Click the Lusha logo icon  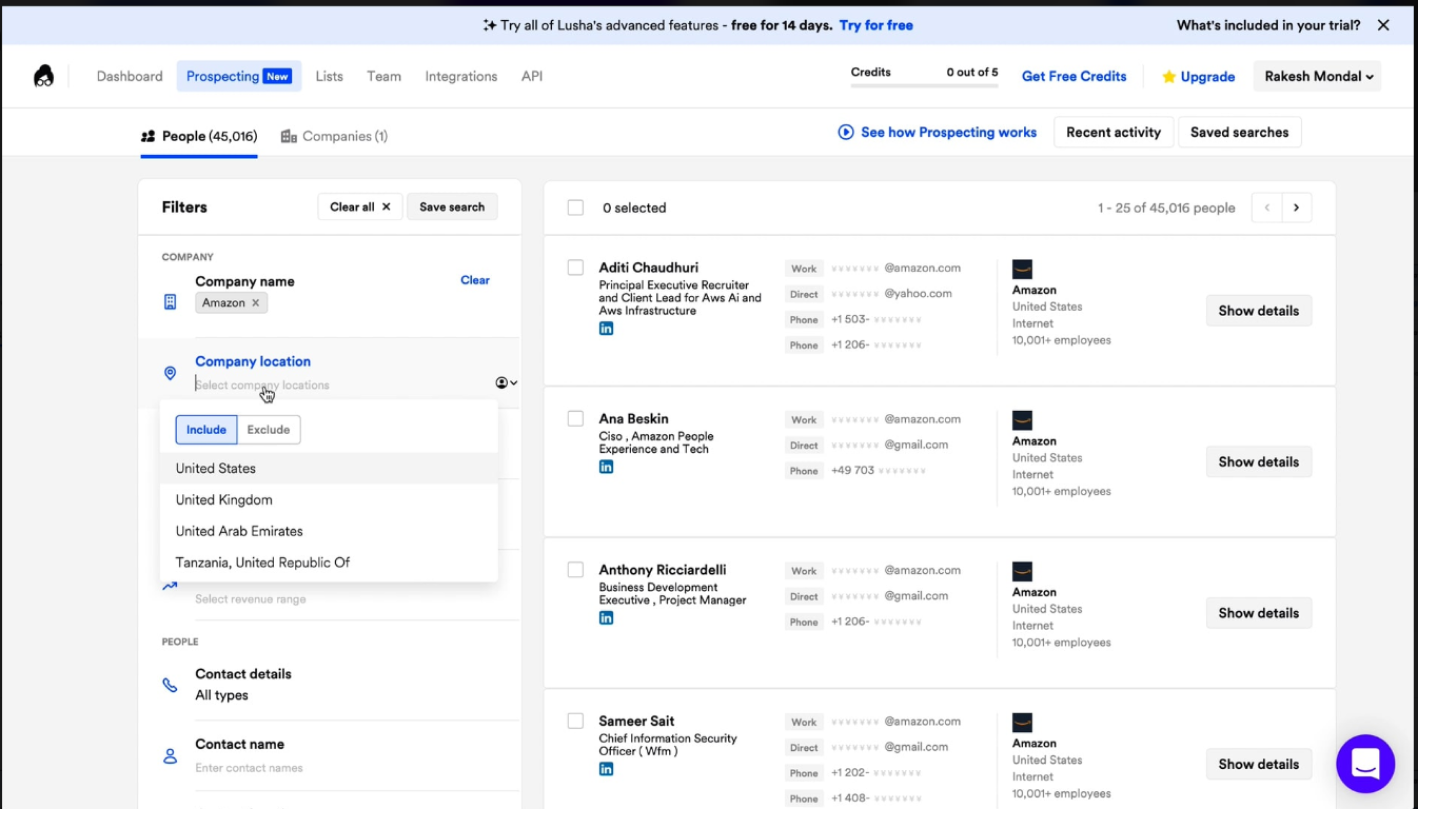point(43,76)
